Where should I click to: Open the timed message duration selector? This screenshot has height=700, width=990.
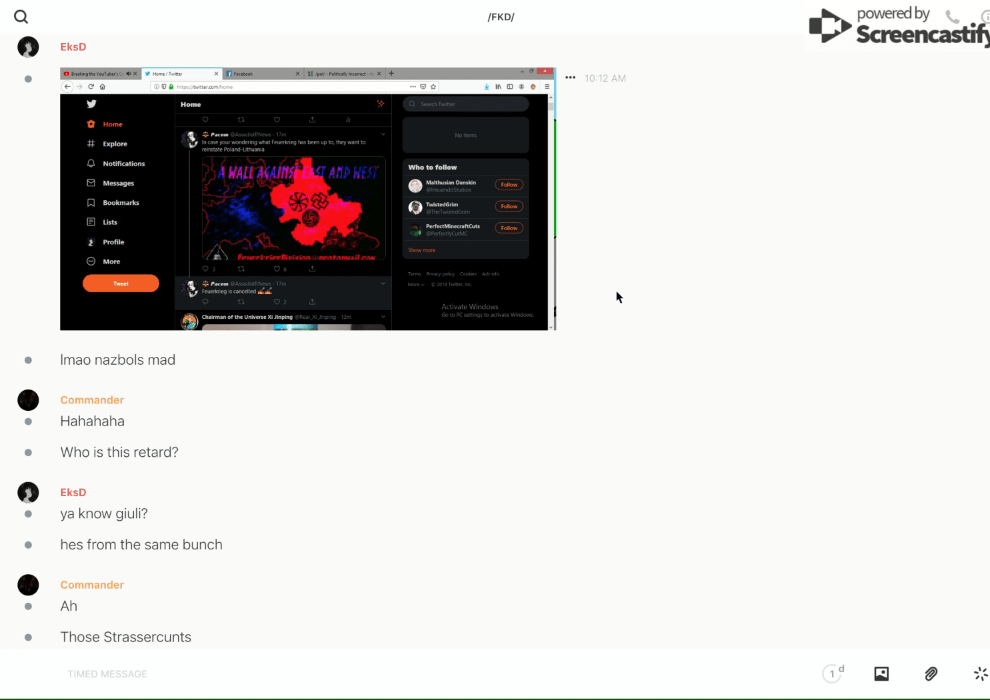pyautogui.click(x=833, y=674)
